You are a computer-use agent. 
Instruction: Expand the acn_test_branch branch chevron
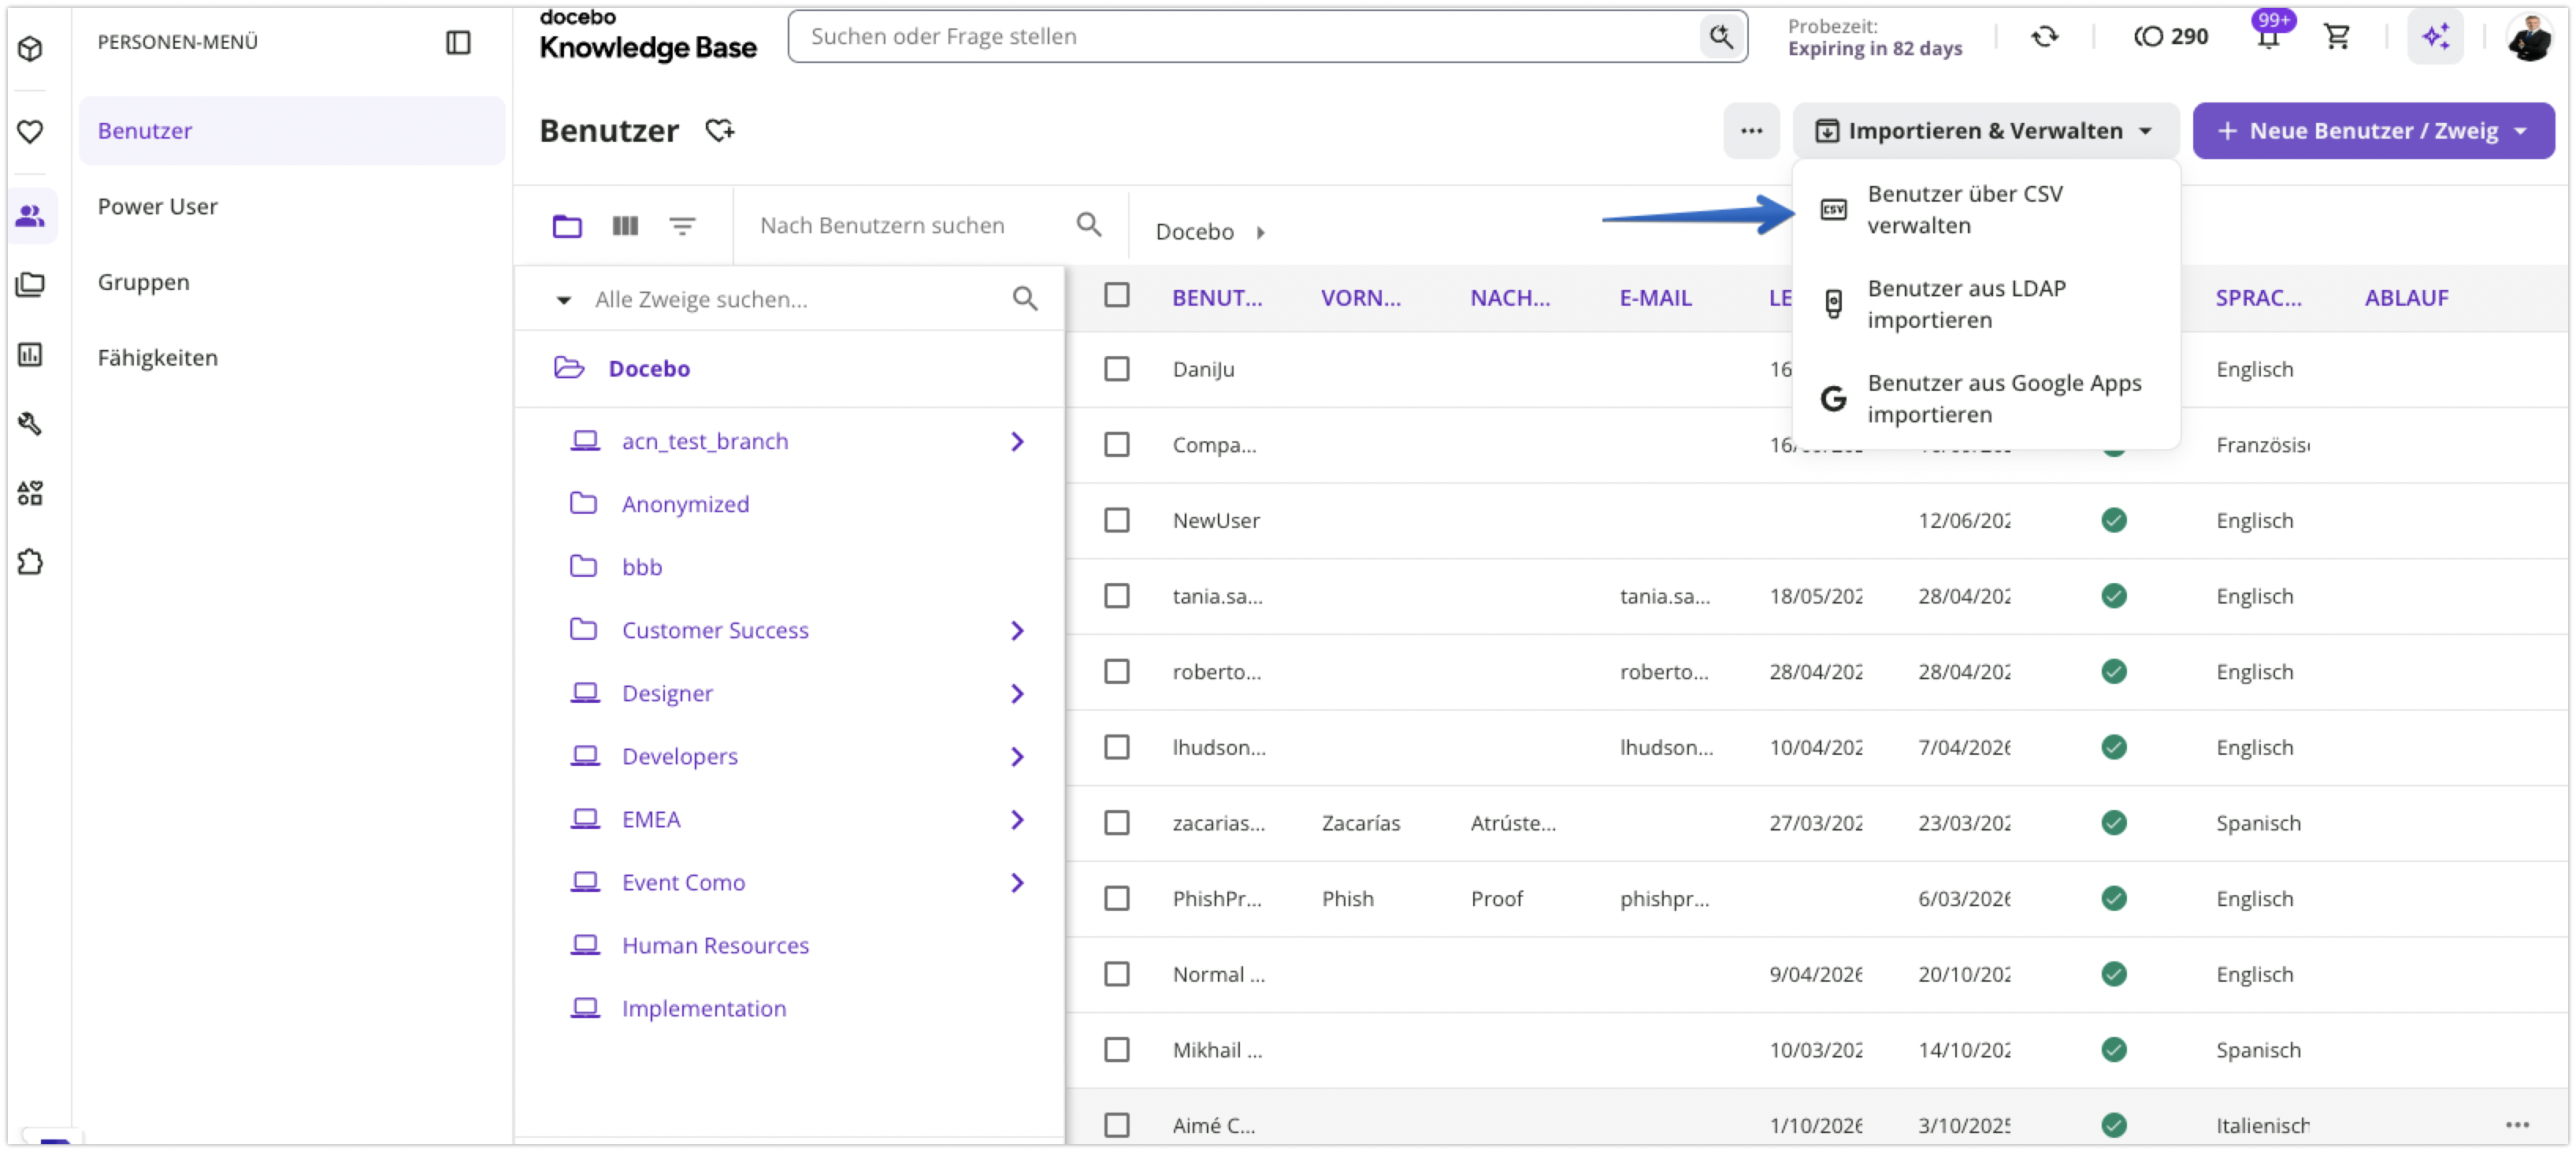pyautogui.click(x=1017, y=441)
